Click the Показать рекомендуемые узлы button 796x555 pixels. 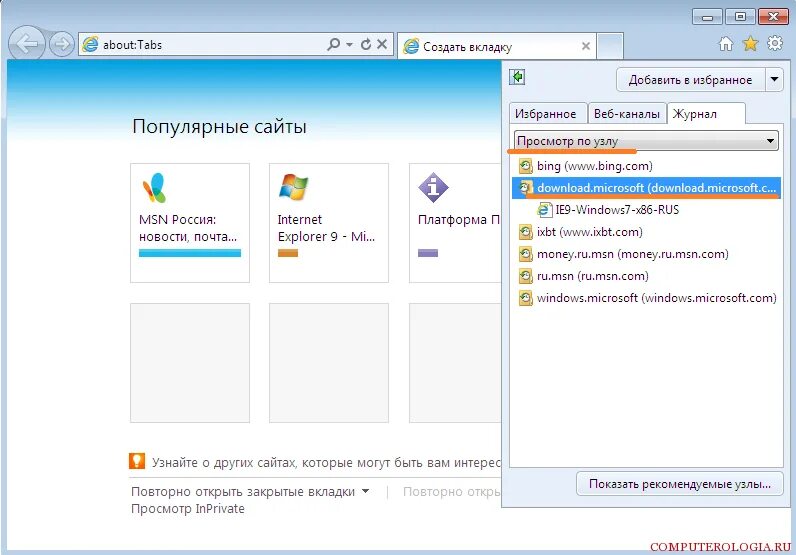click(680, 484)
